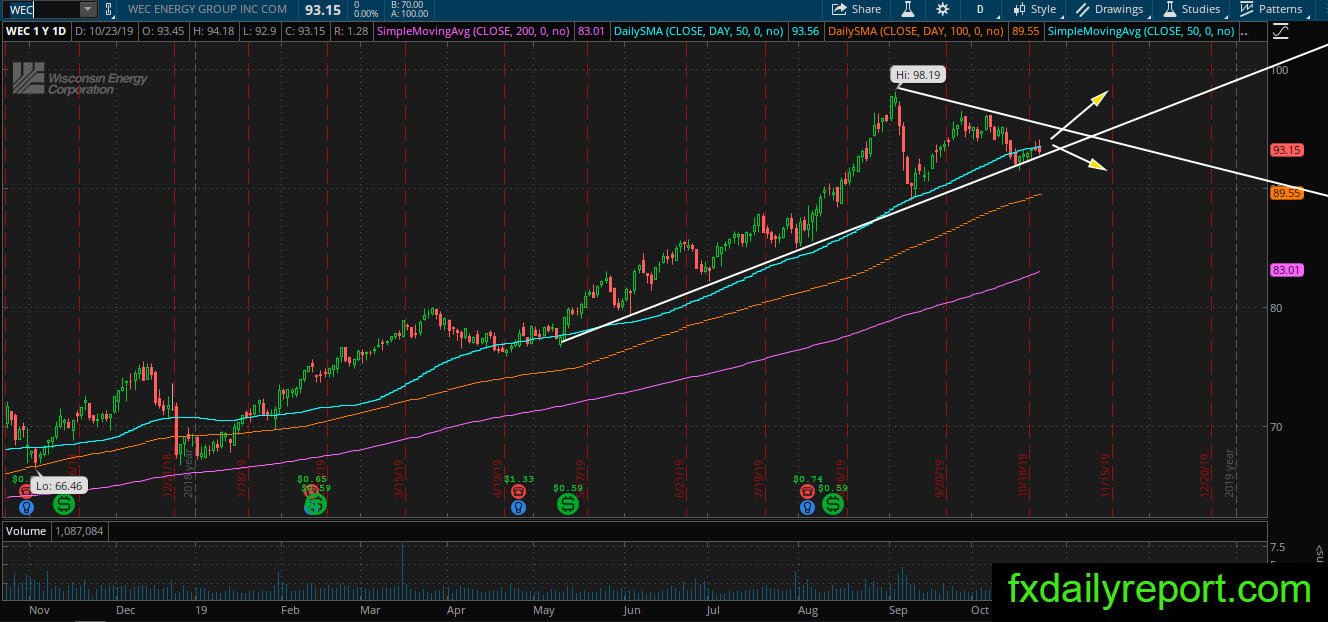
Task: Click the Share button
Action: pyautogui.click(x=857, y=9)
